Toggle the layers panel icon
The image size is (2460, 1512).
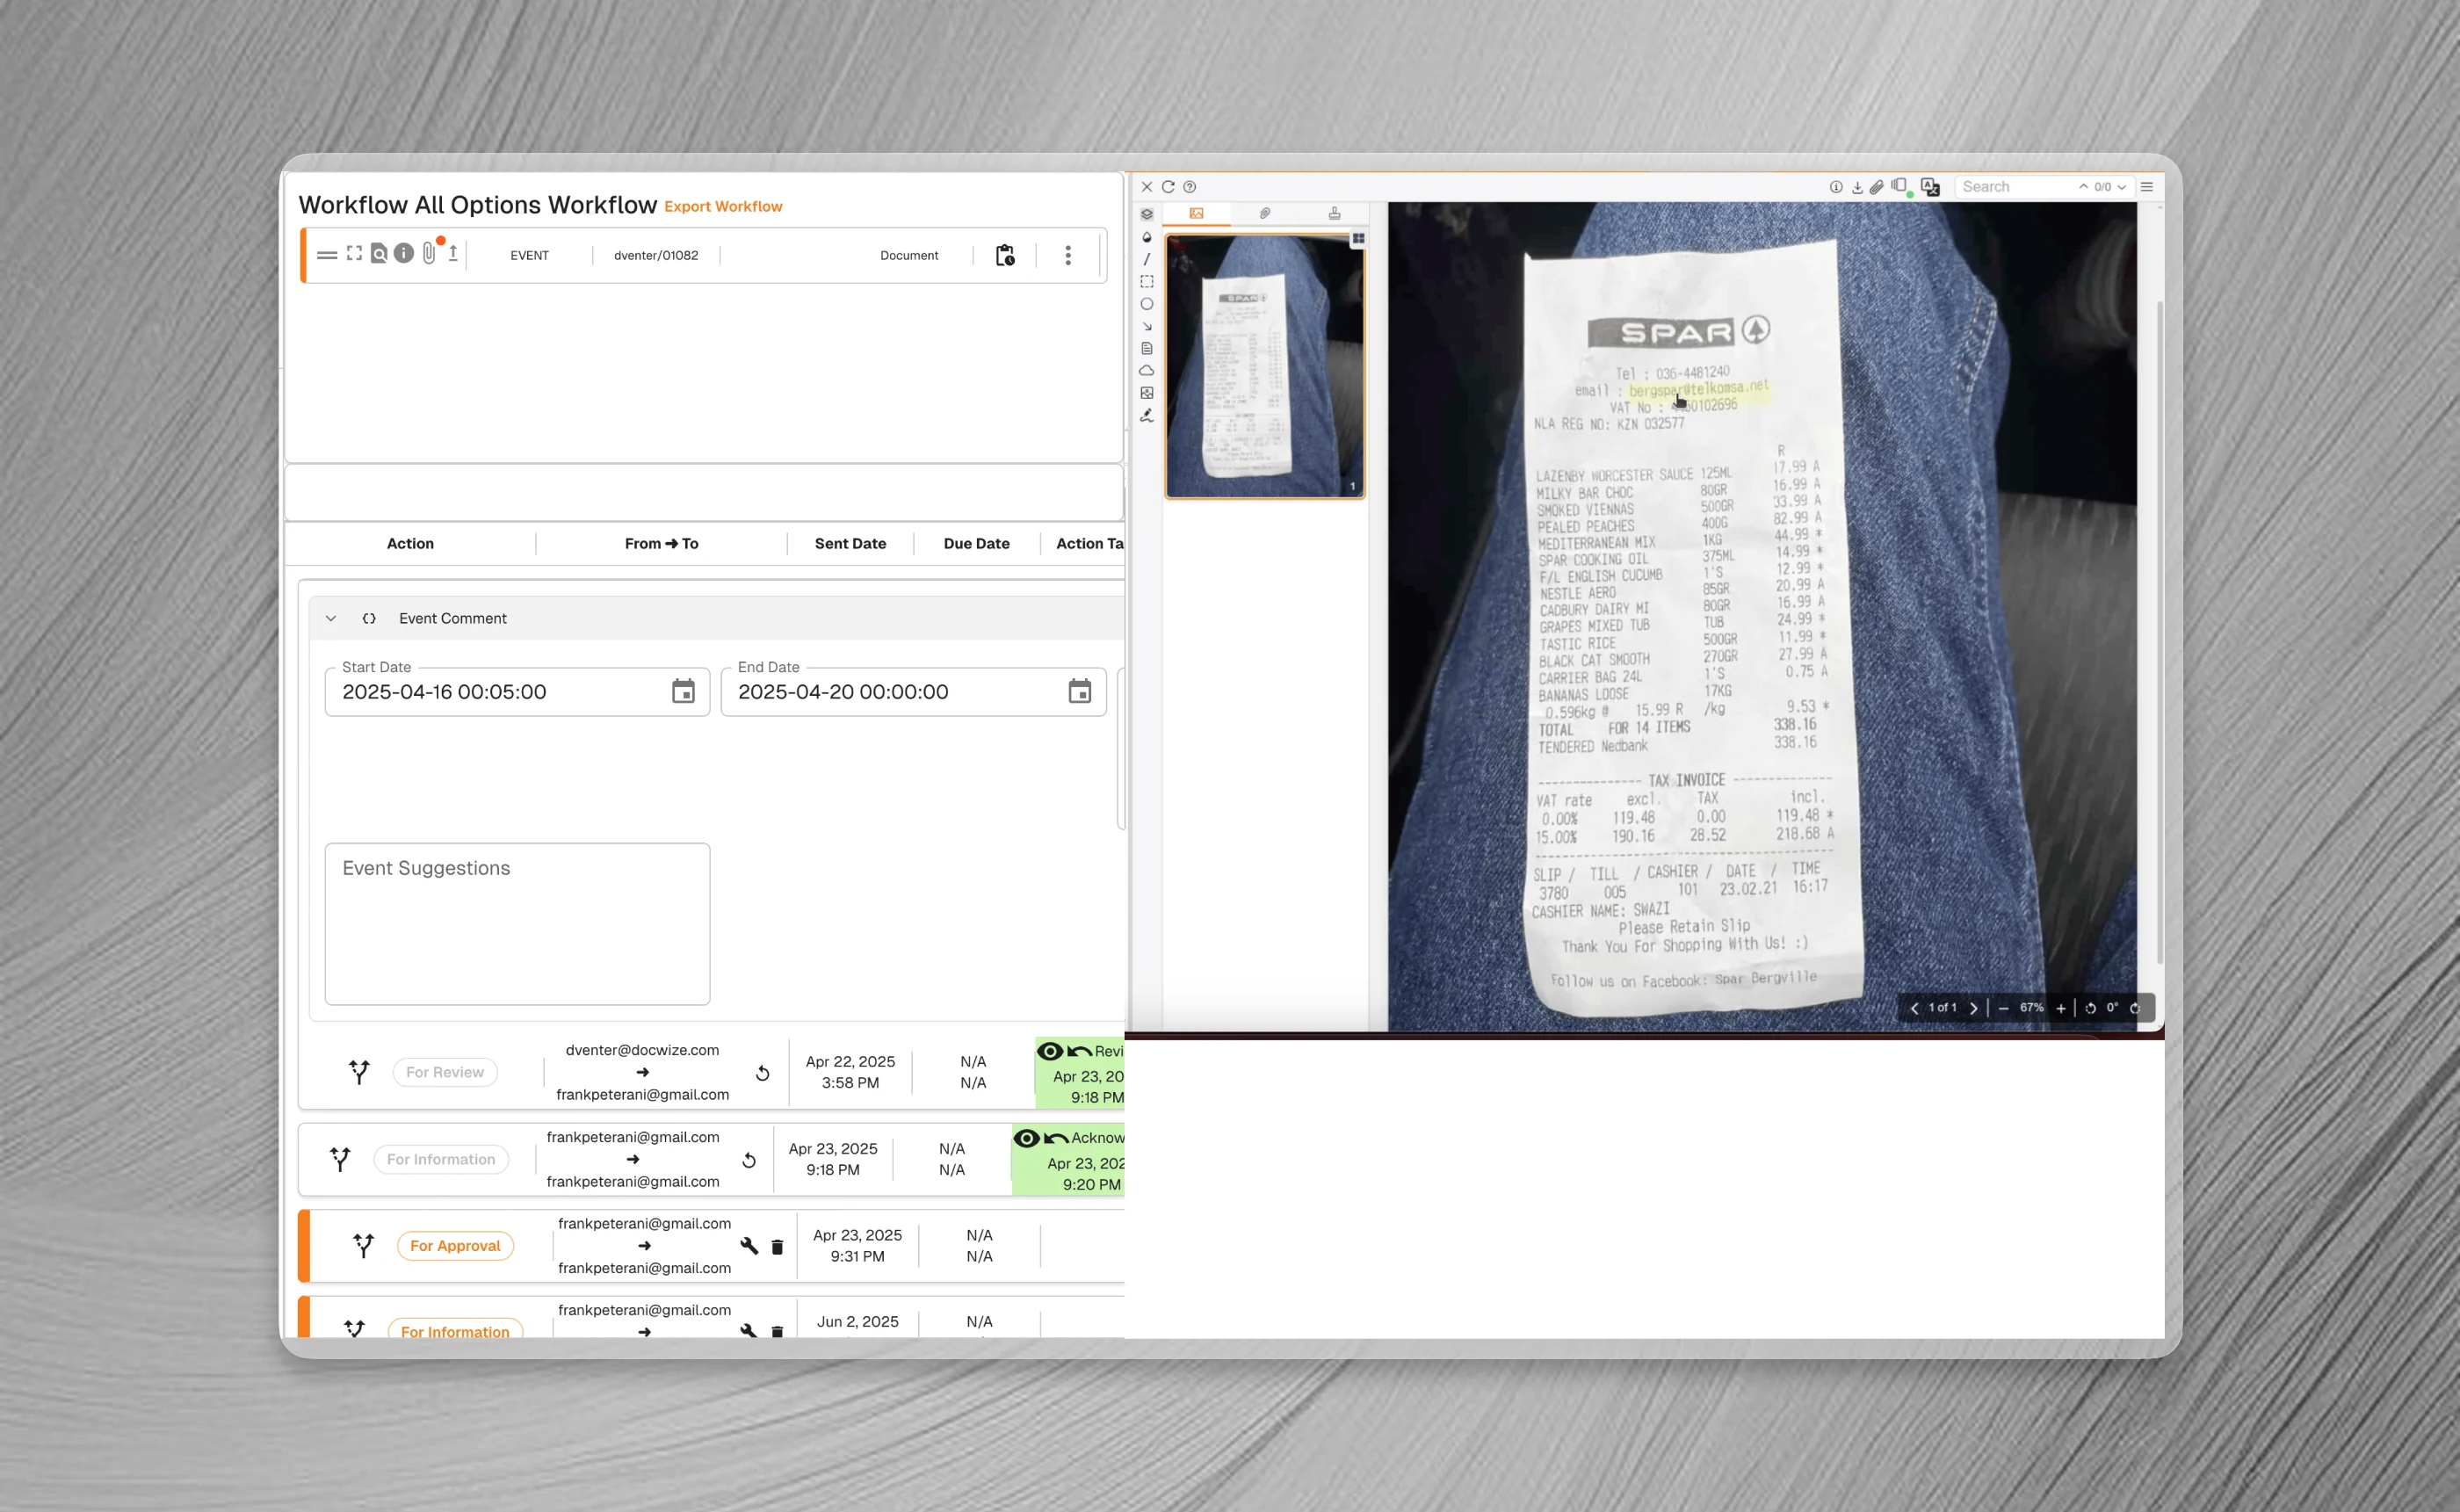click(1147, 214)
